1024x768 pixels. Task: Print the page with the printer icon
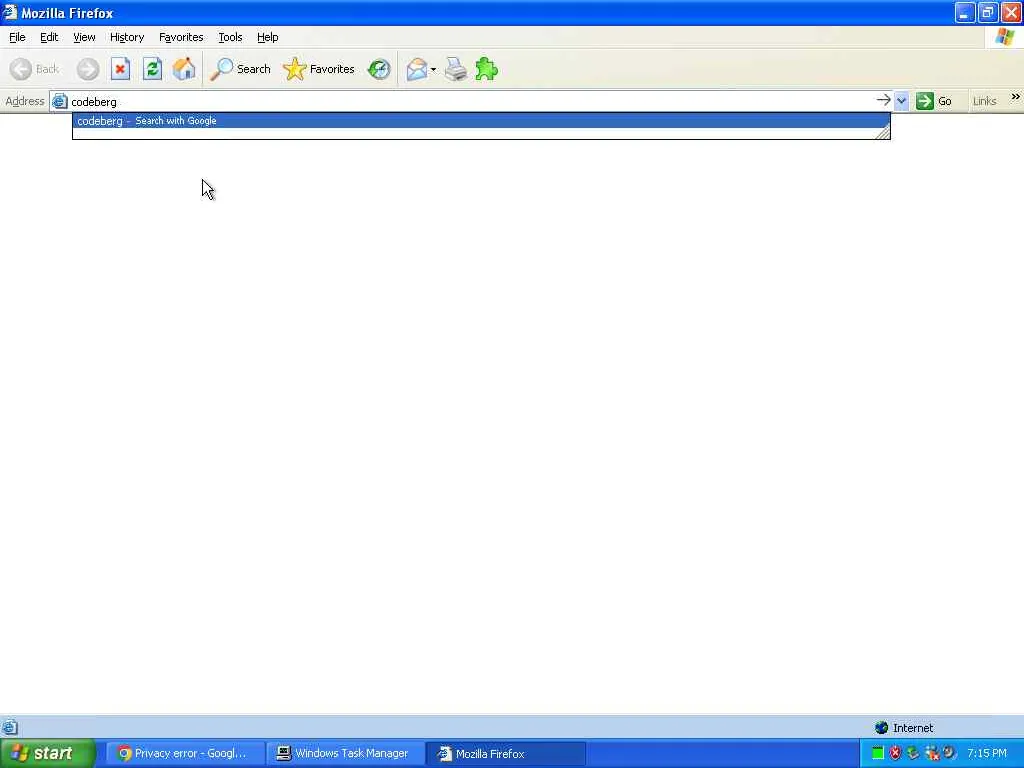[456, 69]
